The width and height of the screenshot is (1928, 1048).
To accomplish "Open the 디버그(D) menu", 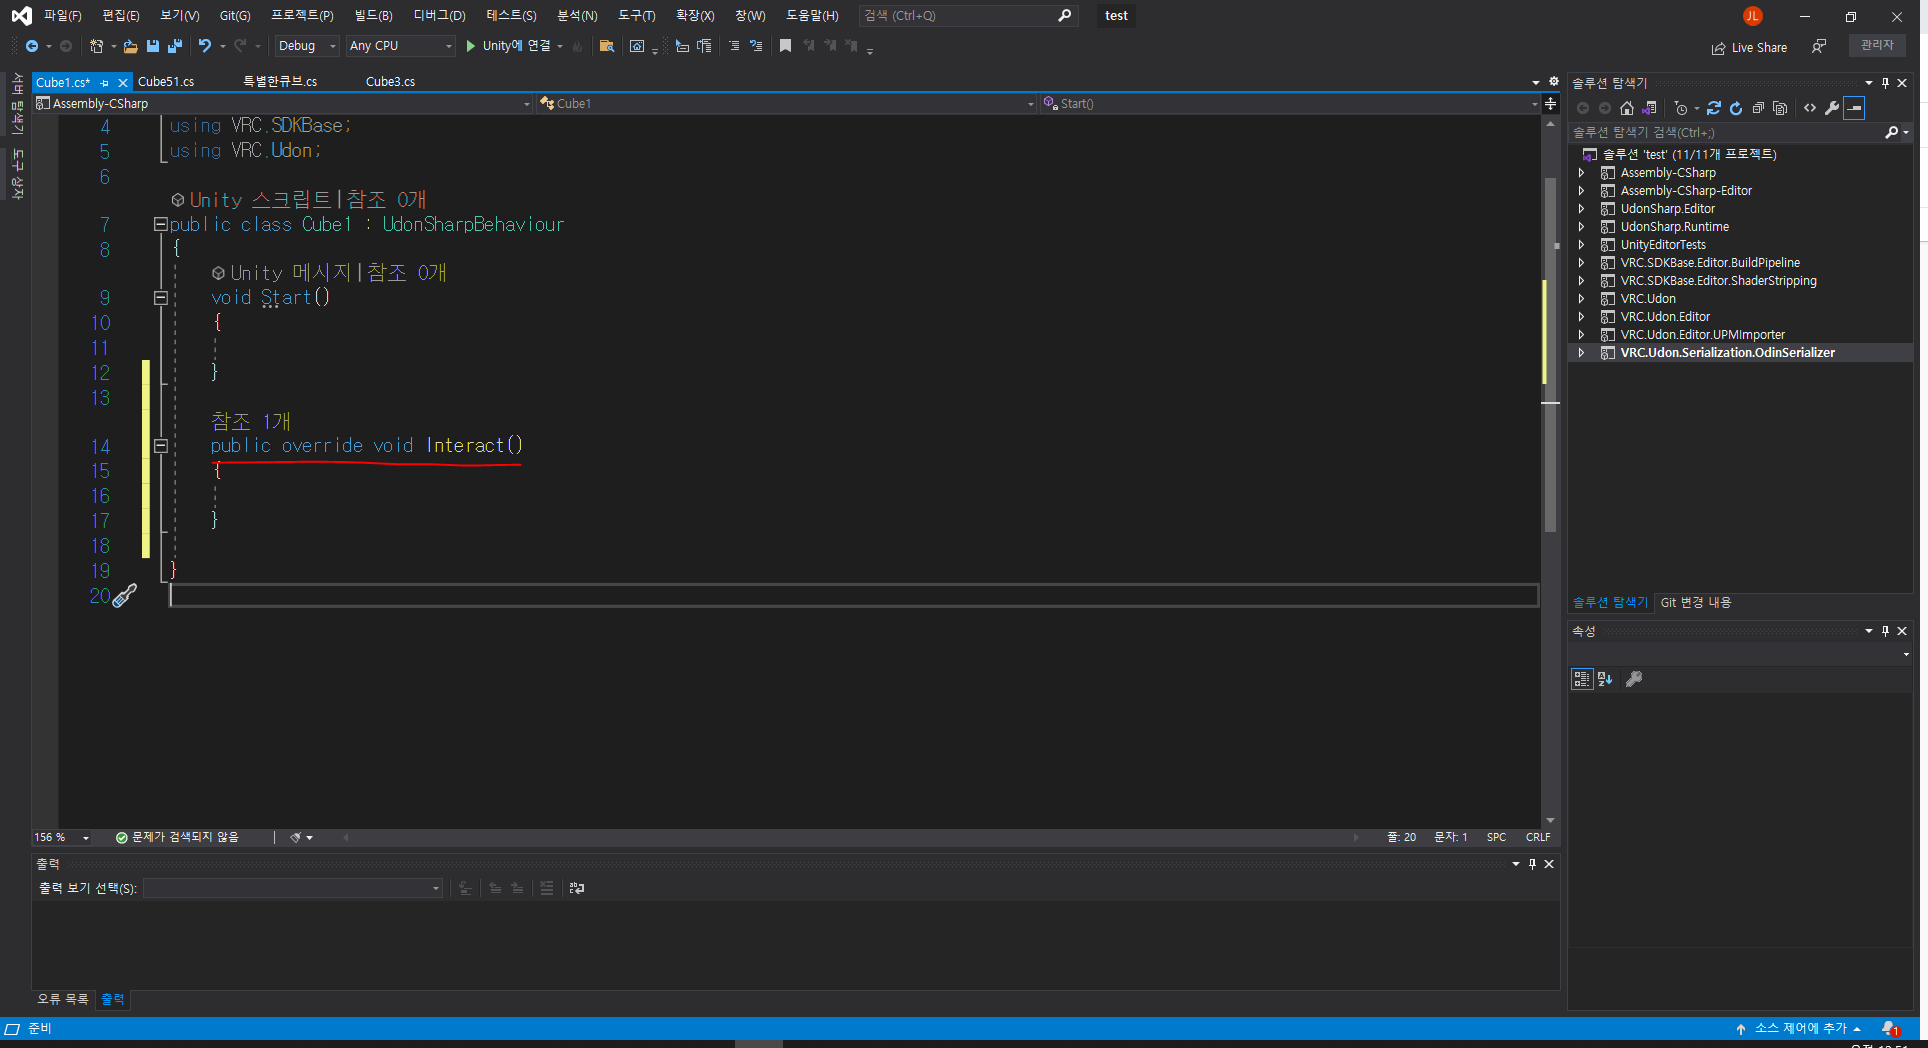I will point(439,16).
